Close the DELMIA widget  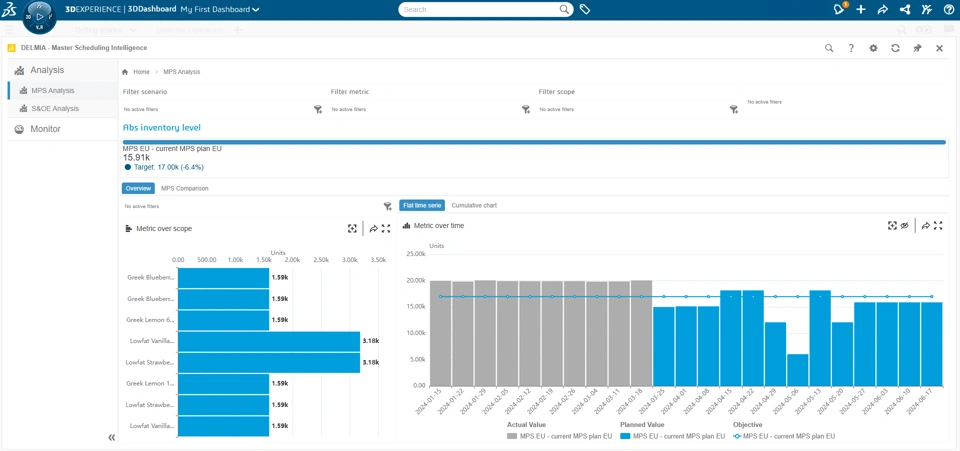939,48
